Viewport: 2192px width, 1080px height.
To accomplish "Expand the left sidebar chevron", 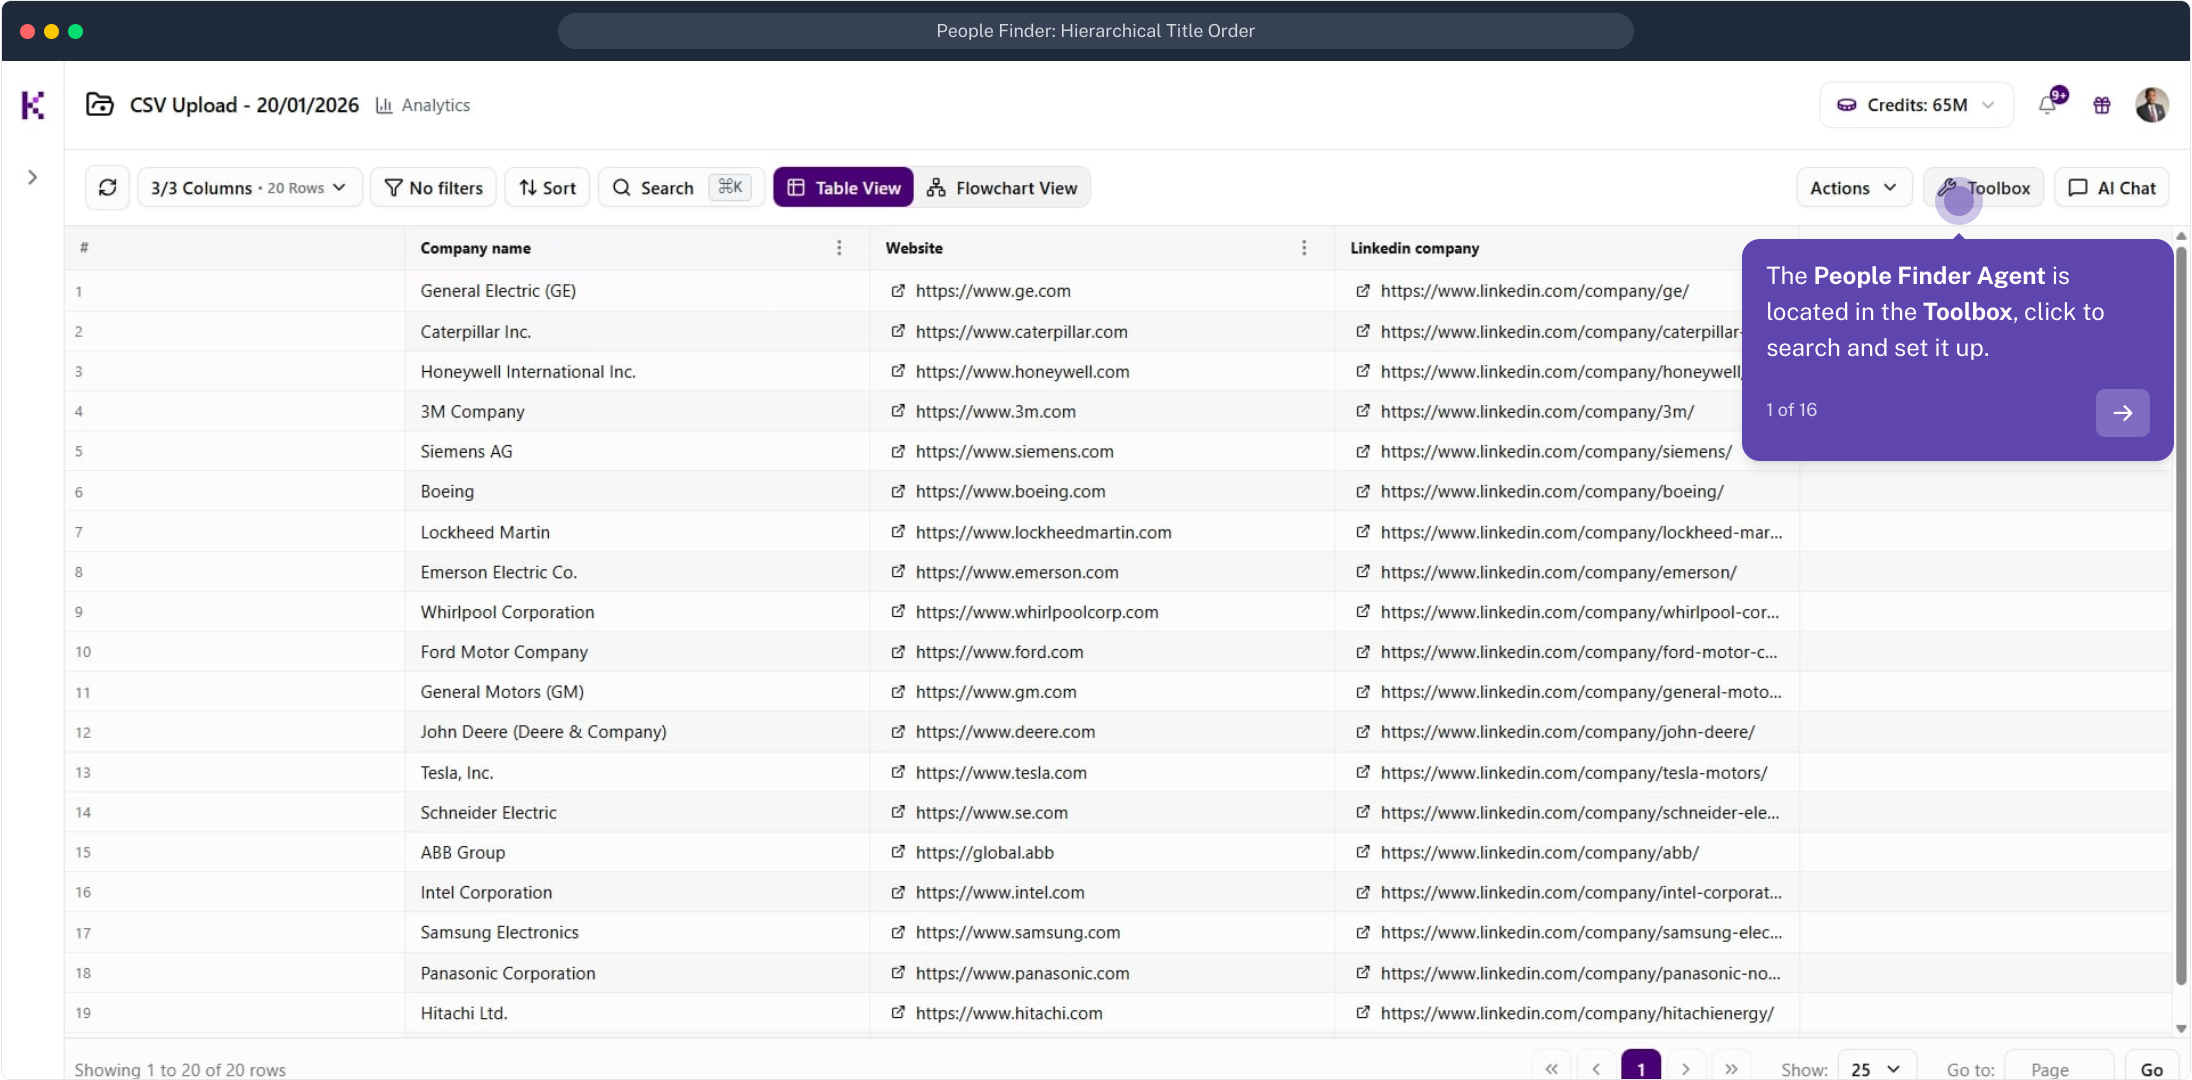I will (33, 178).
